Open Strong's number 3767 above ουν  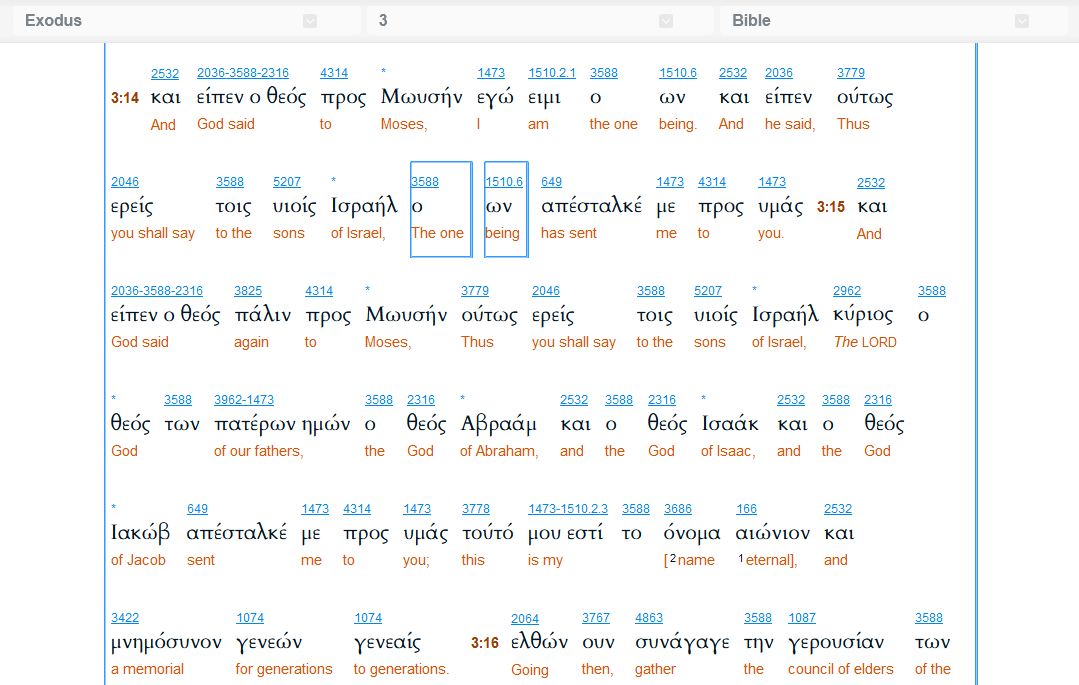(595, 618)
